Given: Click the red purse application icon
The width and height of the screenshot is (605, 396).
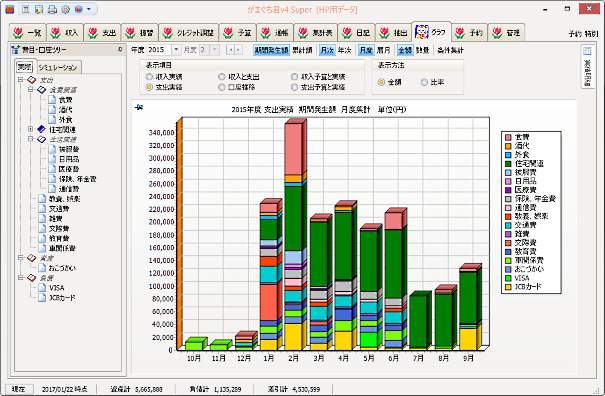Looking at the screenshot, I should coord(10,9).
